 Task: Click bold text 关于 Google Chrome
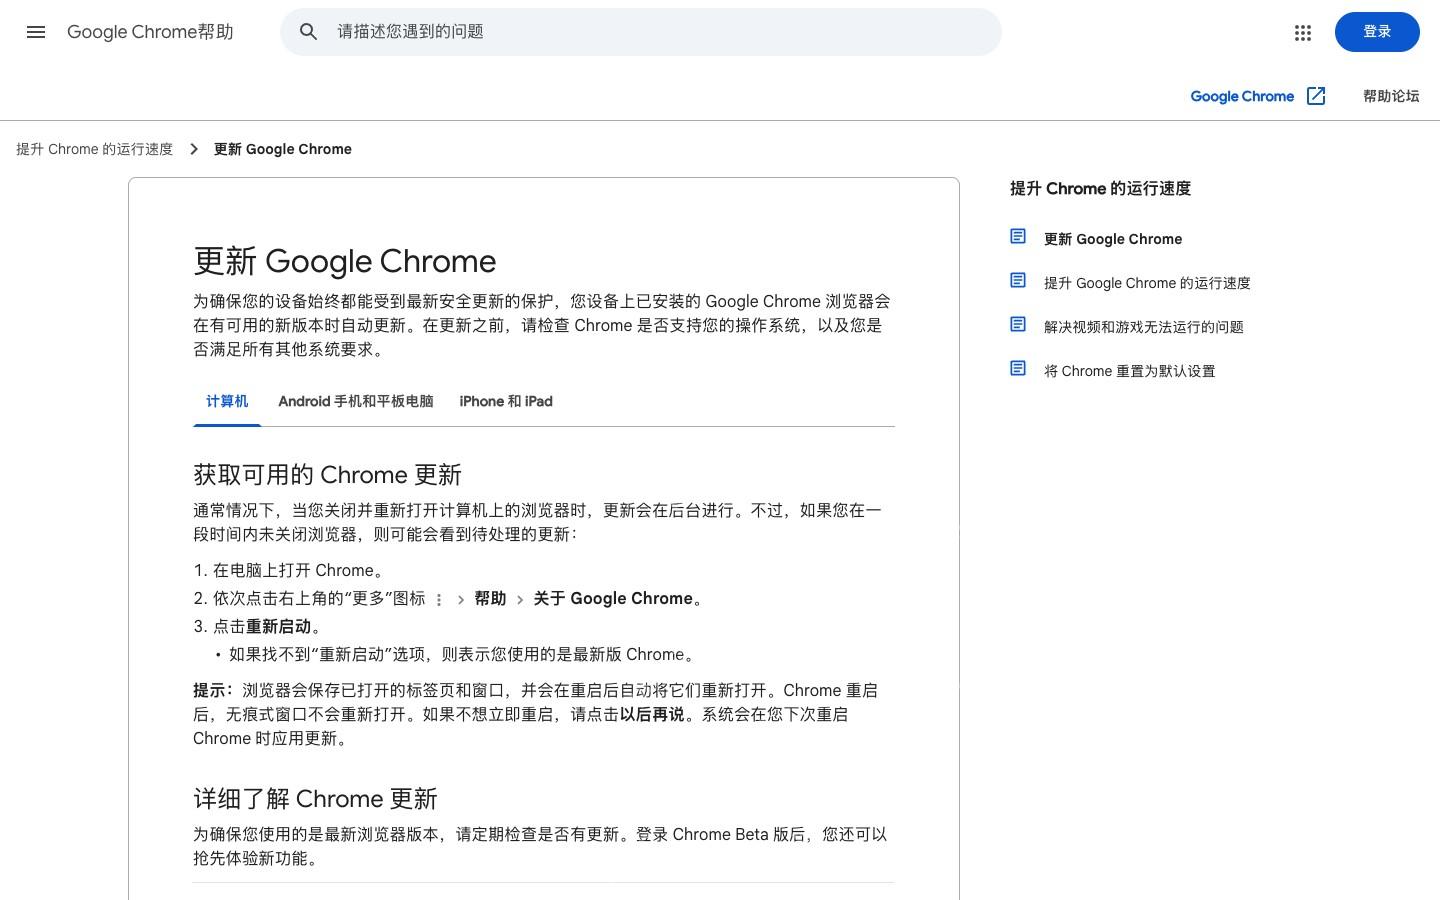[x=613, y=599]
